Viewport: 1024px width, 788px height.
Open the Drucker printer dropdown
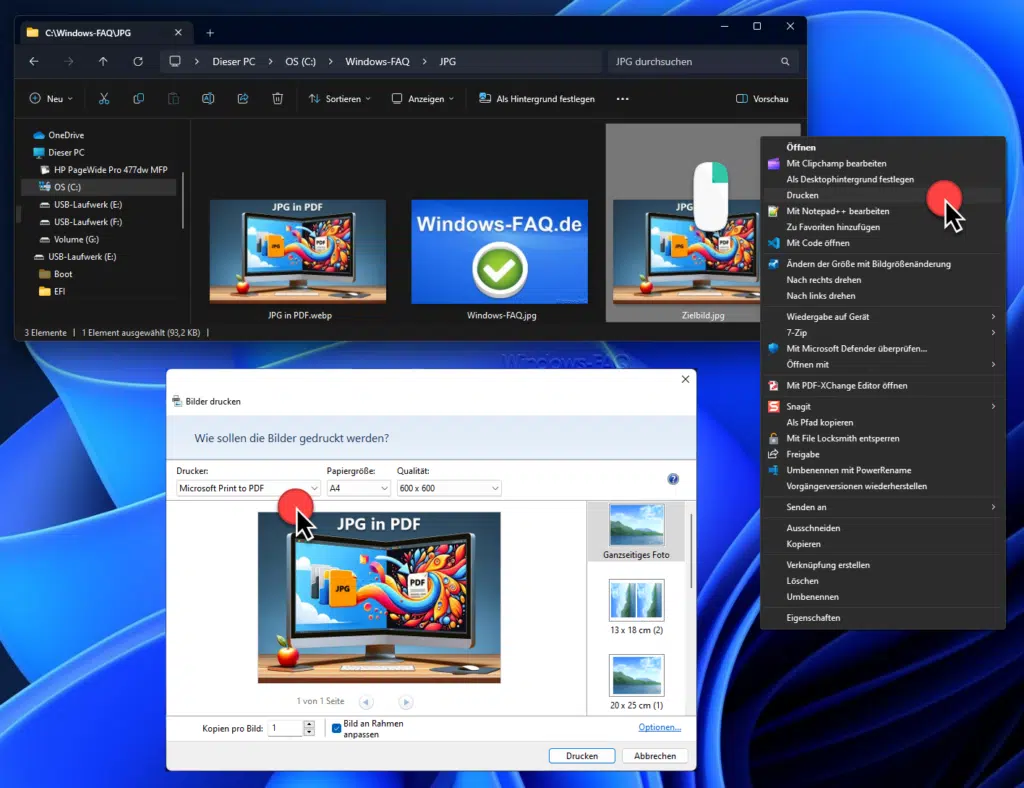click(248, 488)
